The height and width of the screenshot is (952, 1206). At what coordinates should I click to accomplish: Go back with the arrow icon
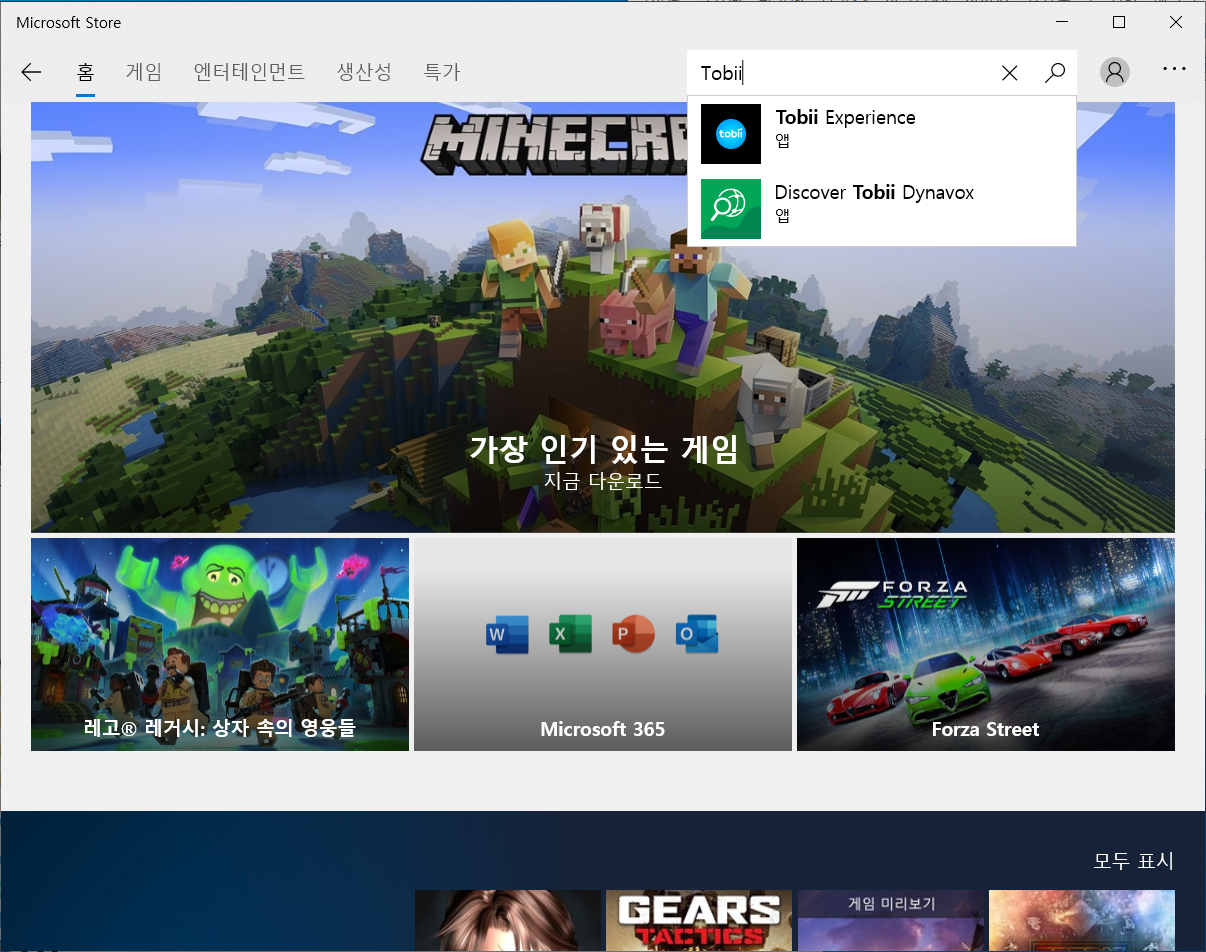[x=31, y=72]
